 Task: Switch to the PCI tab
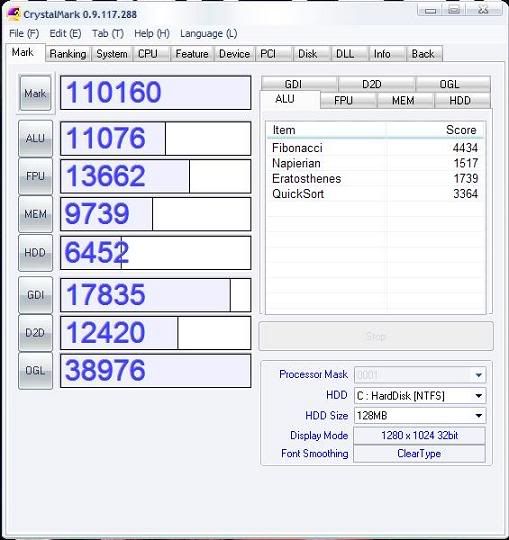tap(274, 54)
